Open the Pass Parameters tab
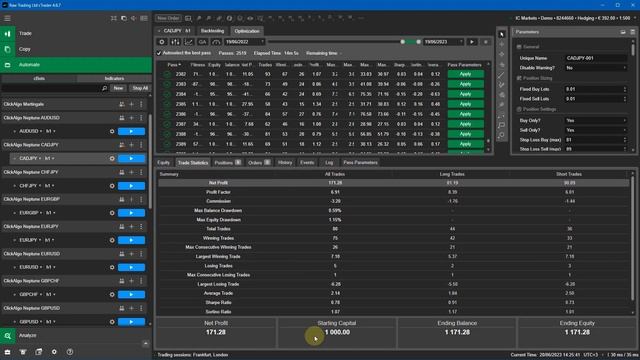640x360 pixels. [x=360, y=162]
